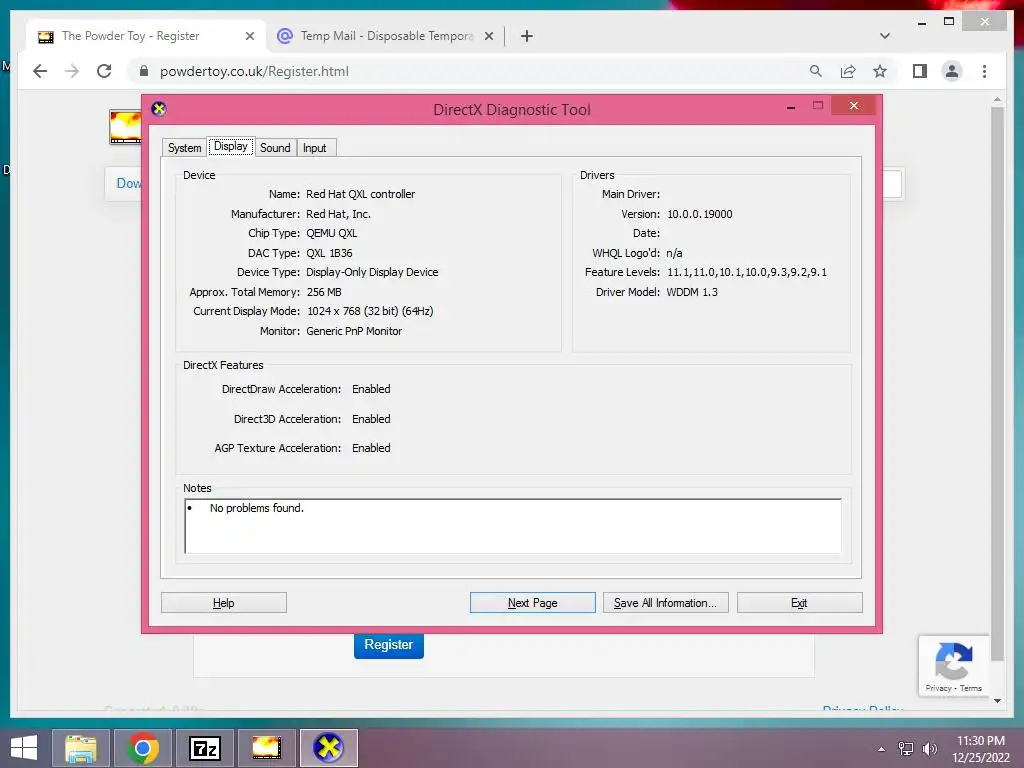The width and height of the screenshot is (1024, 768).
Task: Open 7-Zip from the taskbar
Action: [204, 748]
